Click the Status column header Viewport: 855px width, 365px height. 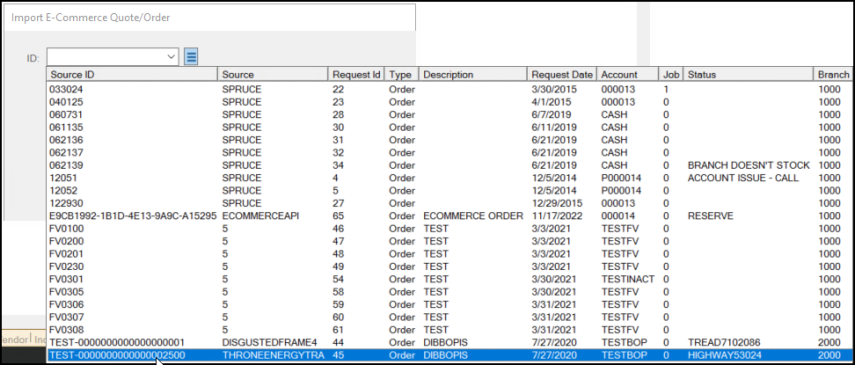pyautogui.click(x=748, y=75)
